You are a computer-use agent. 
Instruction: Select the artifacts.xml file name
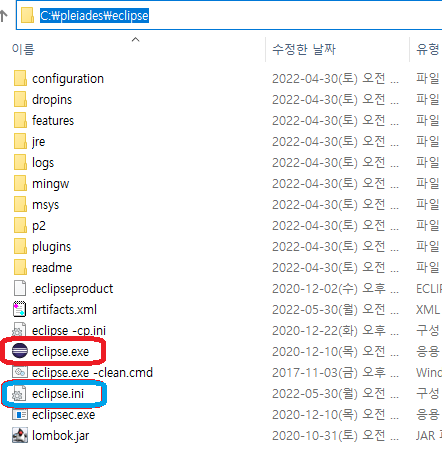pos(65,310)
